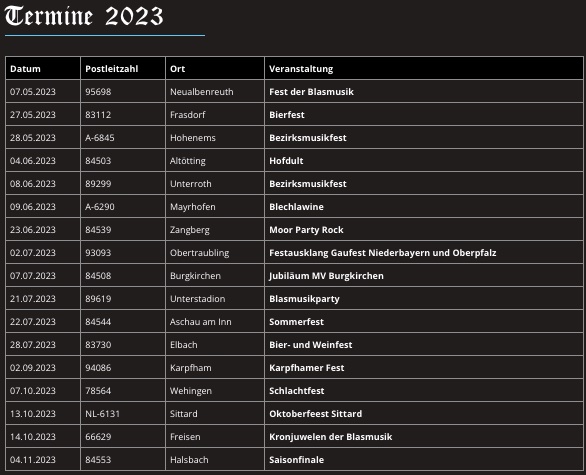Open the Schlachtfest event in Wehingen
This screenshot has width=586, height=475.
297,391
